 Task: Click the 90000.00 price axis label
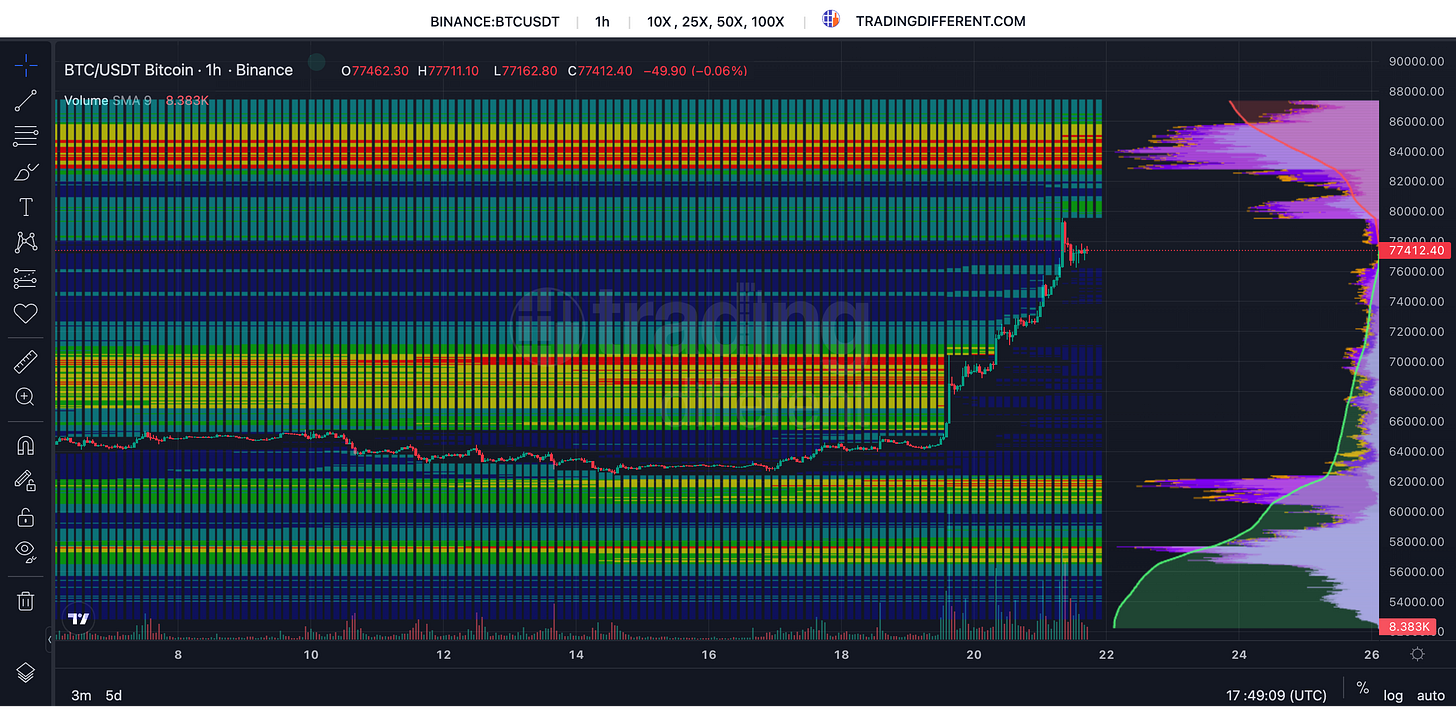coord(1417,61)
